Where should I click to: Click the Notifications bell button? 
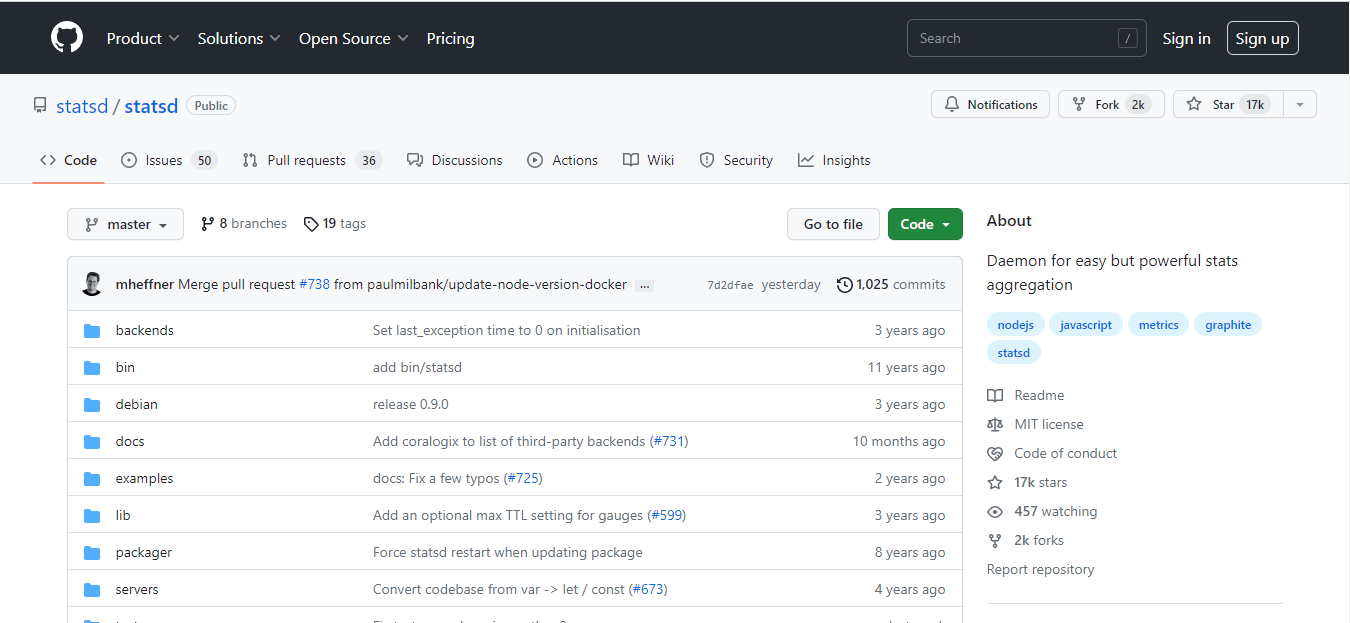point(991,105)
